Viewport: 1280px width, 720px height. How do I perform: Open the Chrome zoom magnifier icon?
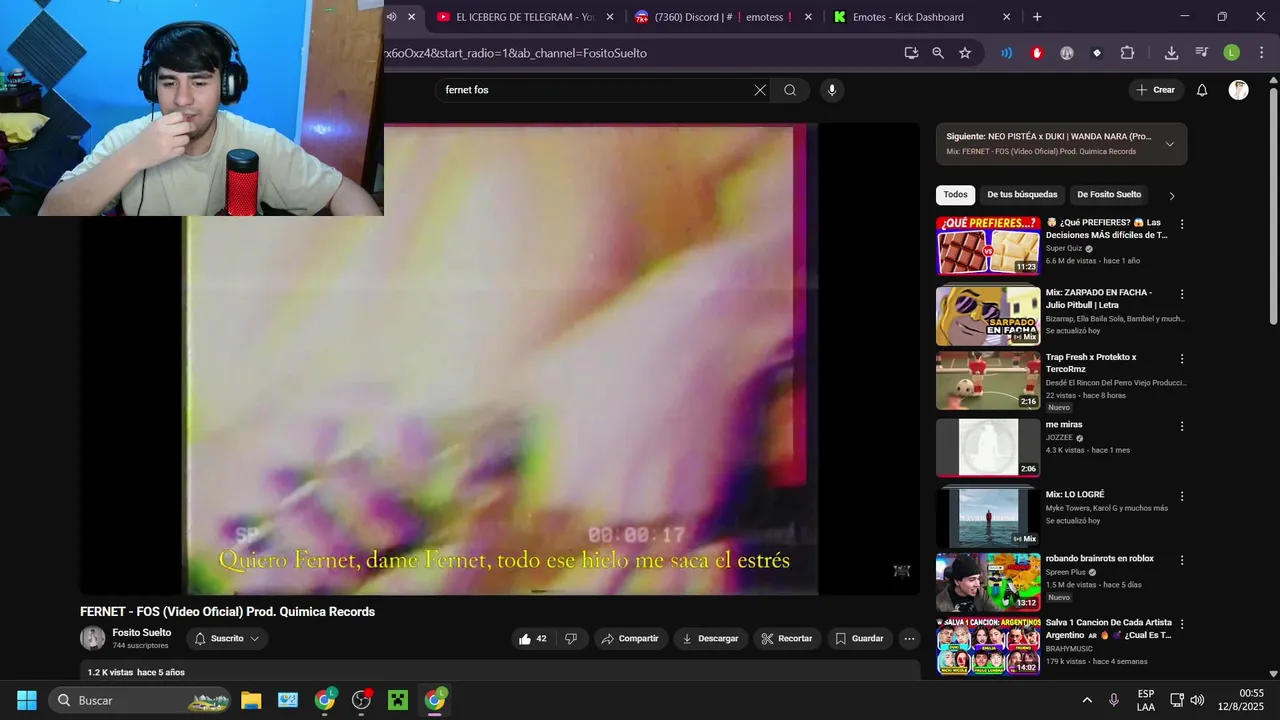point(938,53)
